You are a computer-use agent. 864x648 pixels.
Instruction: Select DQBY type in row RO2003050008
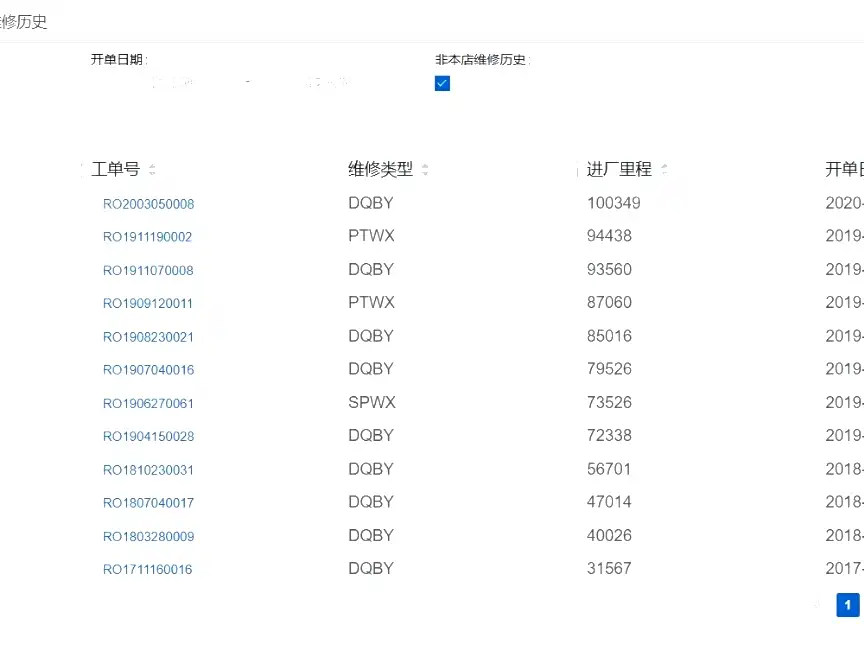[x=371, y=203]
